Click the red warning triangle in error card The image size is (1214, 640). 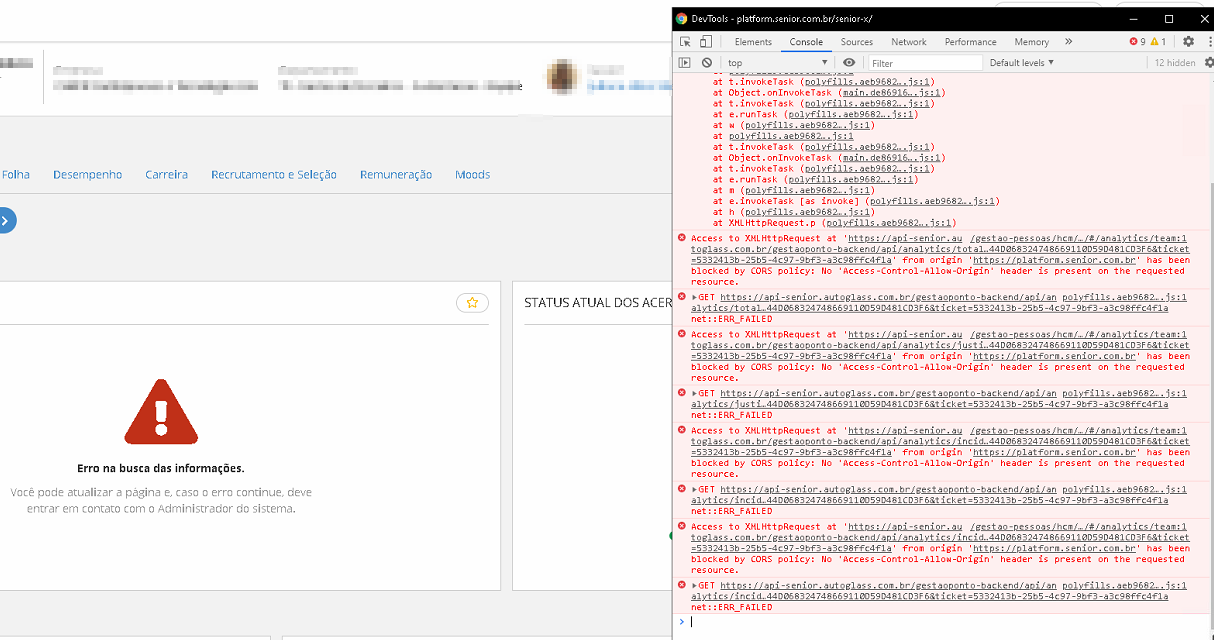click(x=161, y=411)
